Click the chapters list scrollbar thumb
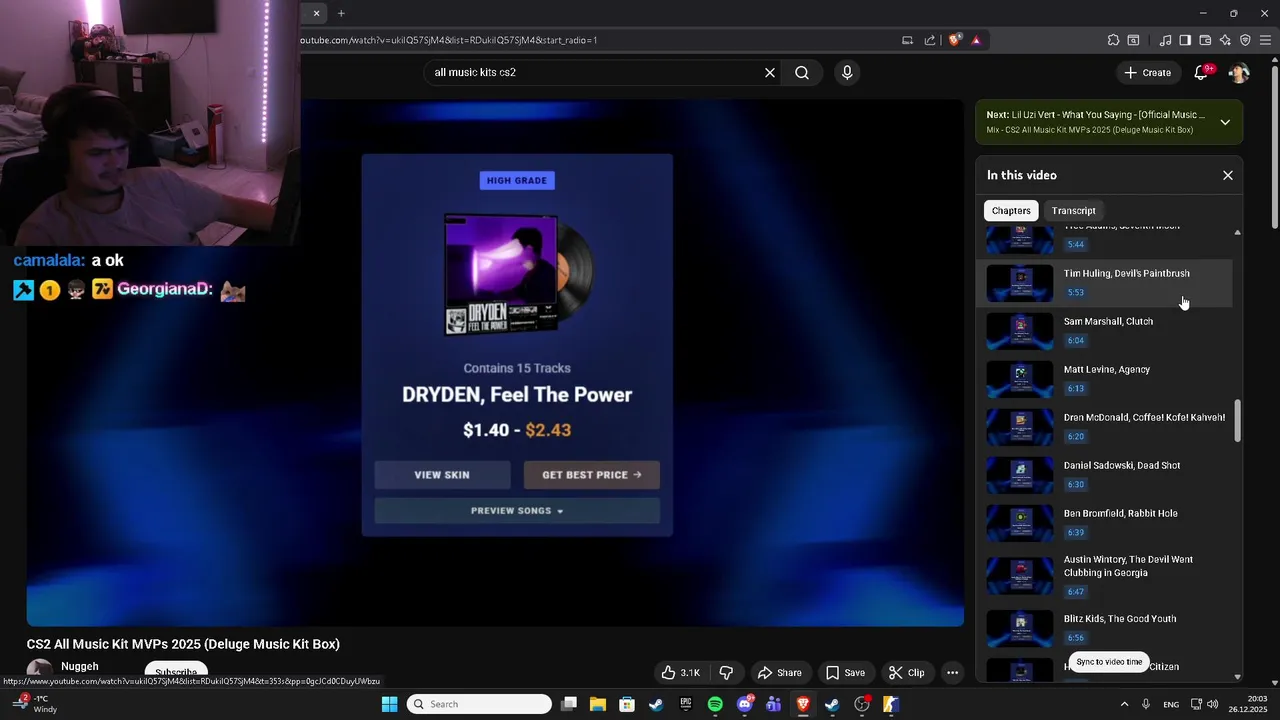 click(x=1237, y=421)
